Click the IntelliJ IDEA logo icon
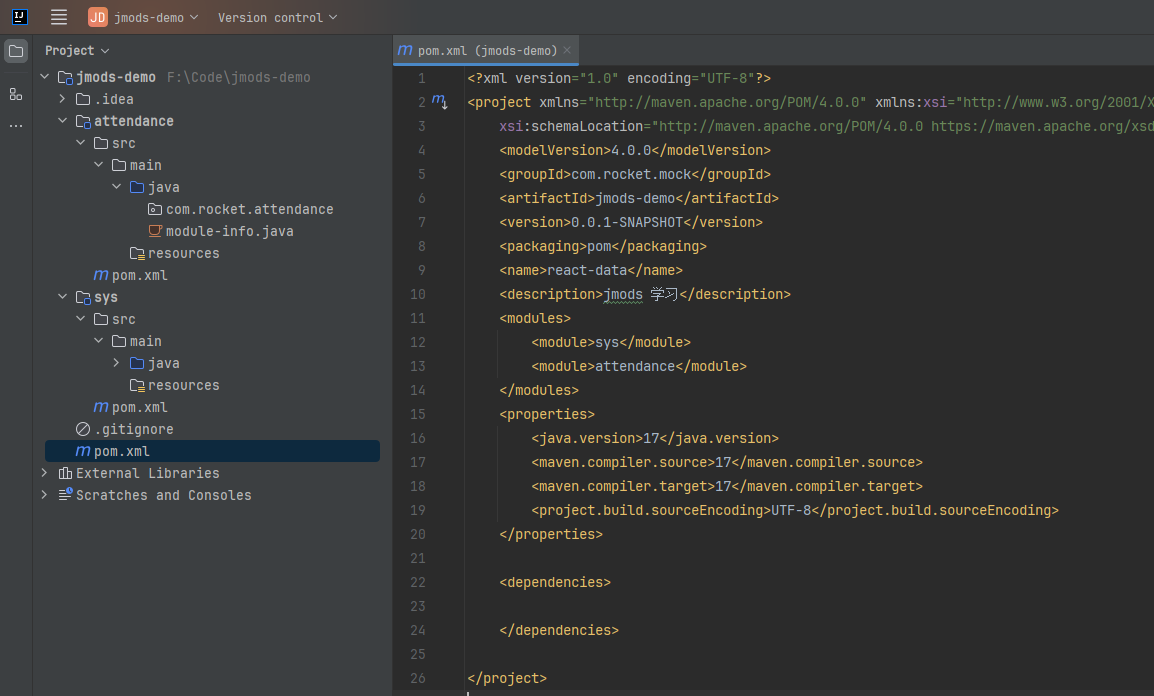The image size is (1154, 696). click(20, 17)
